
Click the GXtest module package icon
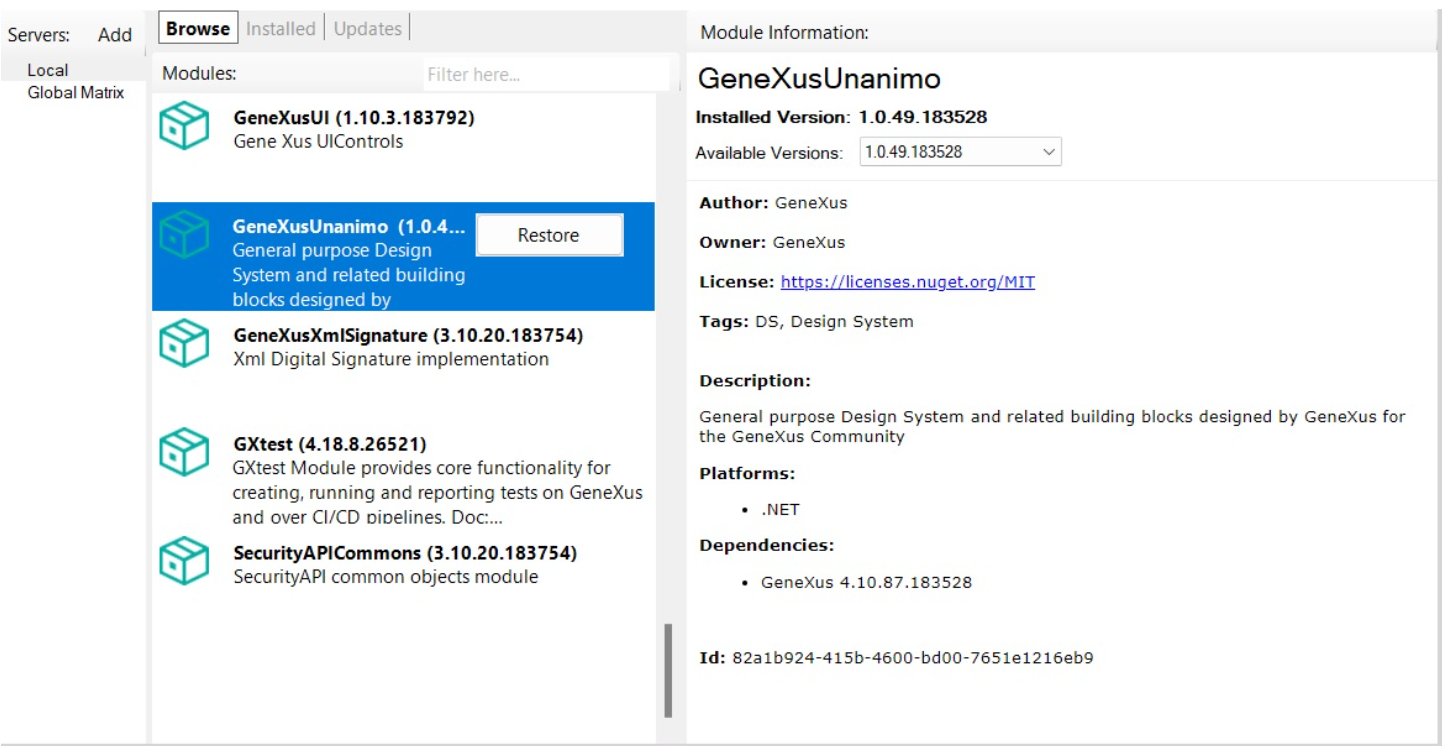tap(184, 453)
